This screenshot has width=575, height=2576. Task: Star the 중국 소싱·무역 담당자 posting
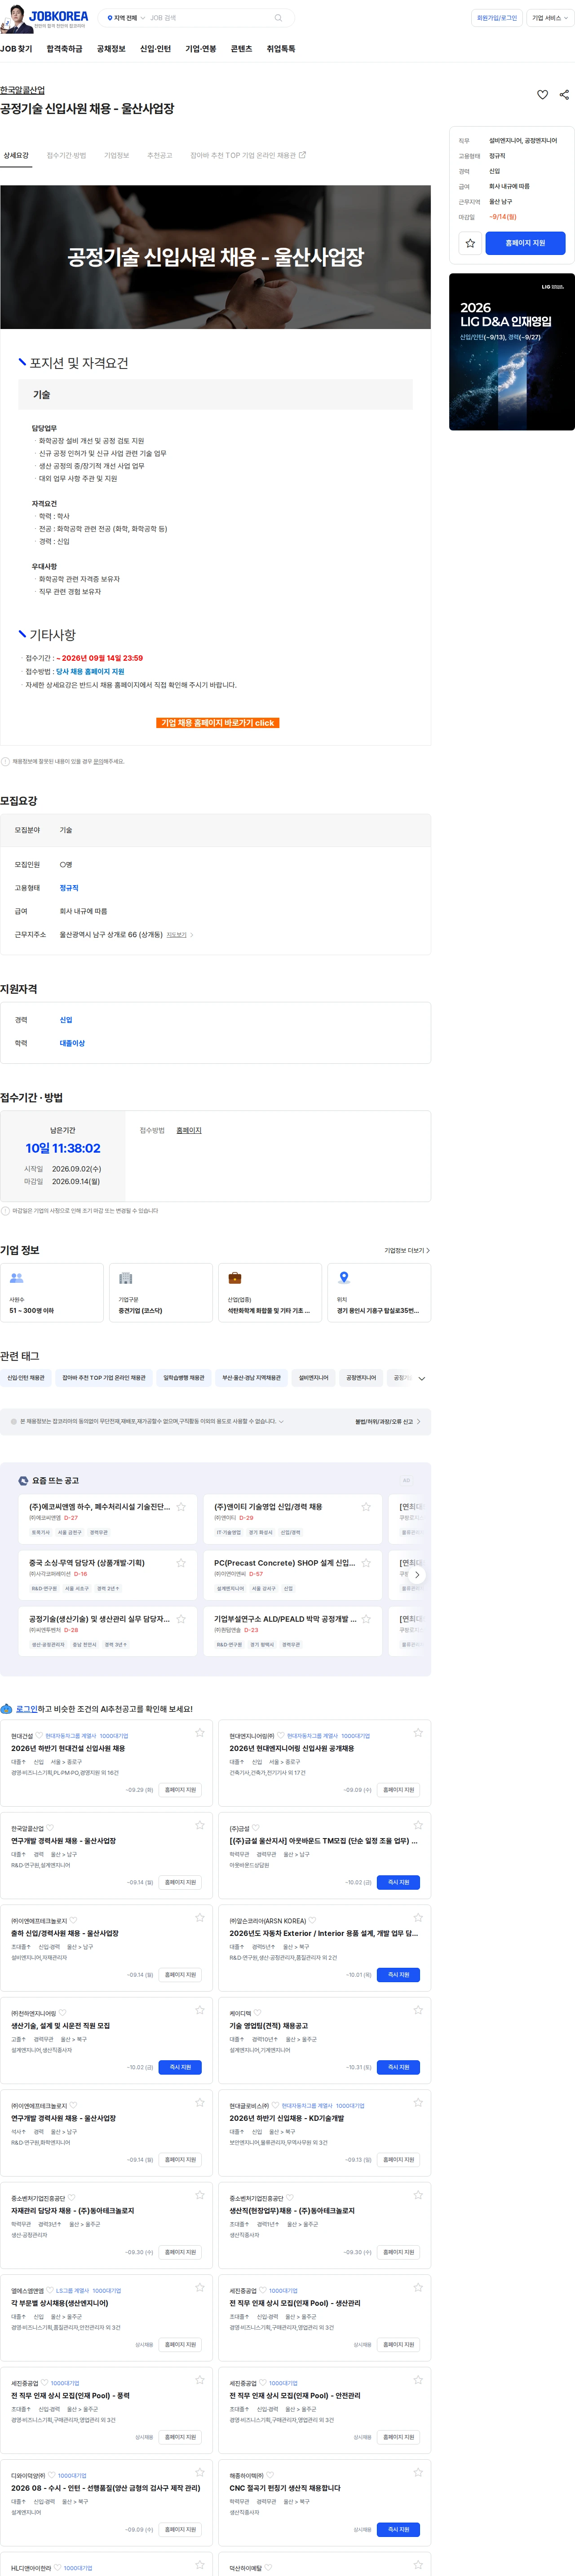[x=181, y=1563]
